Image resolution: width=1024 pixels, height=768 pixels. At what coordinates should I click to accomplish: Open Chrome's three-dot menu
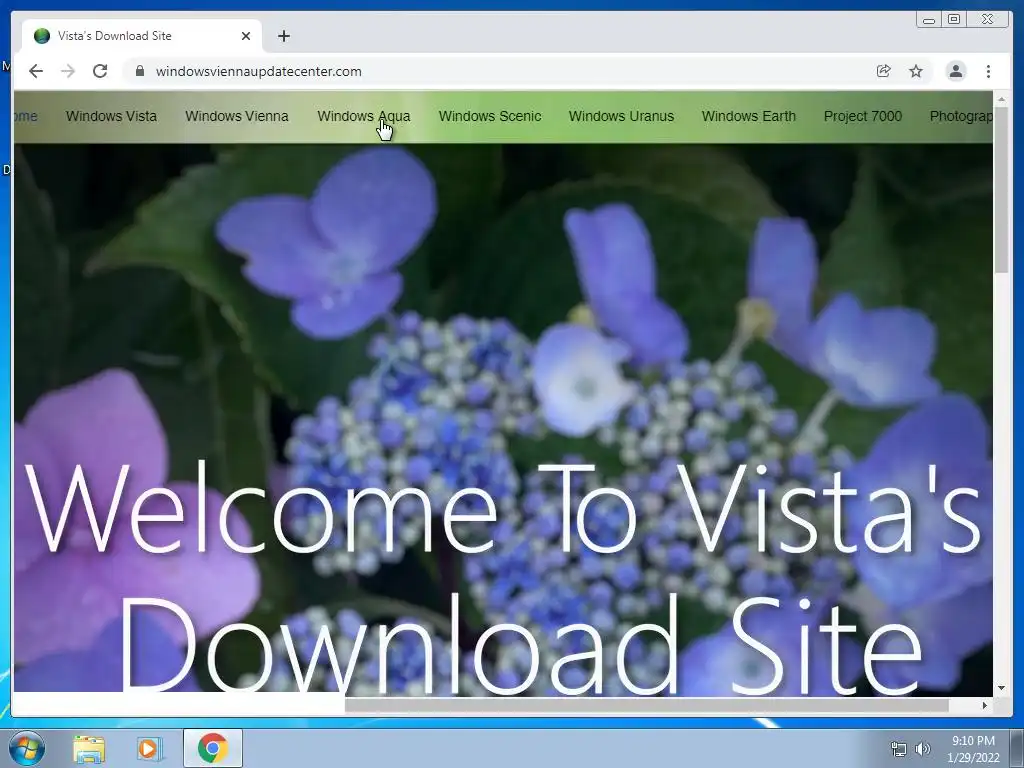[988, 71]
